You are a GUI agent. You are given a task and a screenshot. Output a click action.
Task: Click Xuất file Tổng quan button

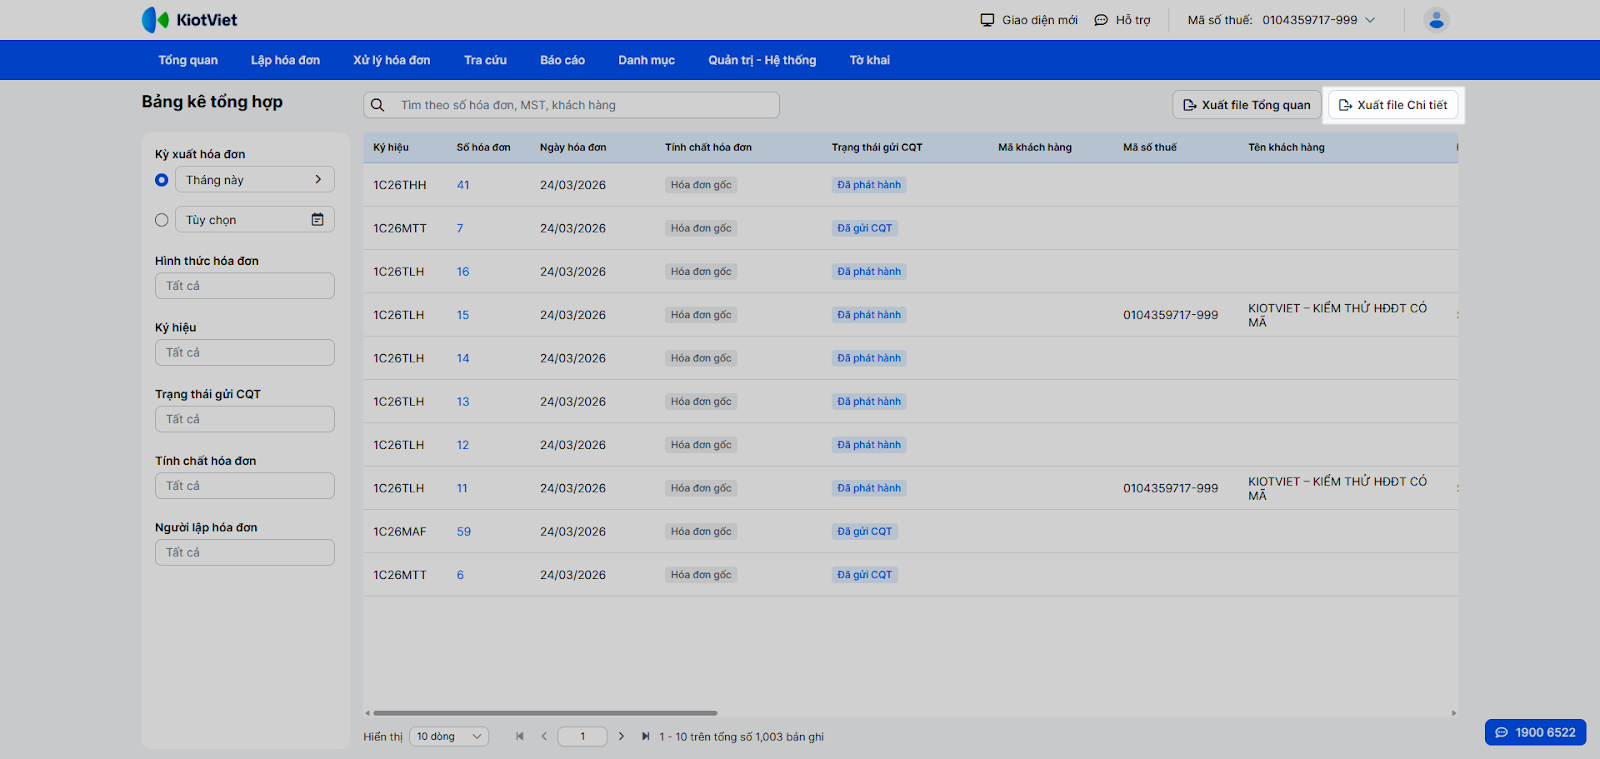point(1246,105)
